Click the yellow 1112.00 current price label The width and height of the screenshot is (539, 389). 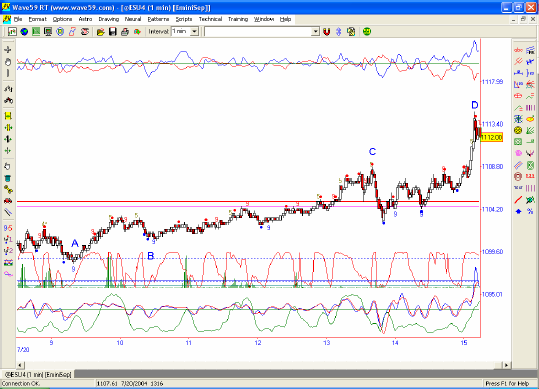point(492,137)
